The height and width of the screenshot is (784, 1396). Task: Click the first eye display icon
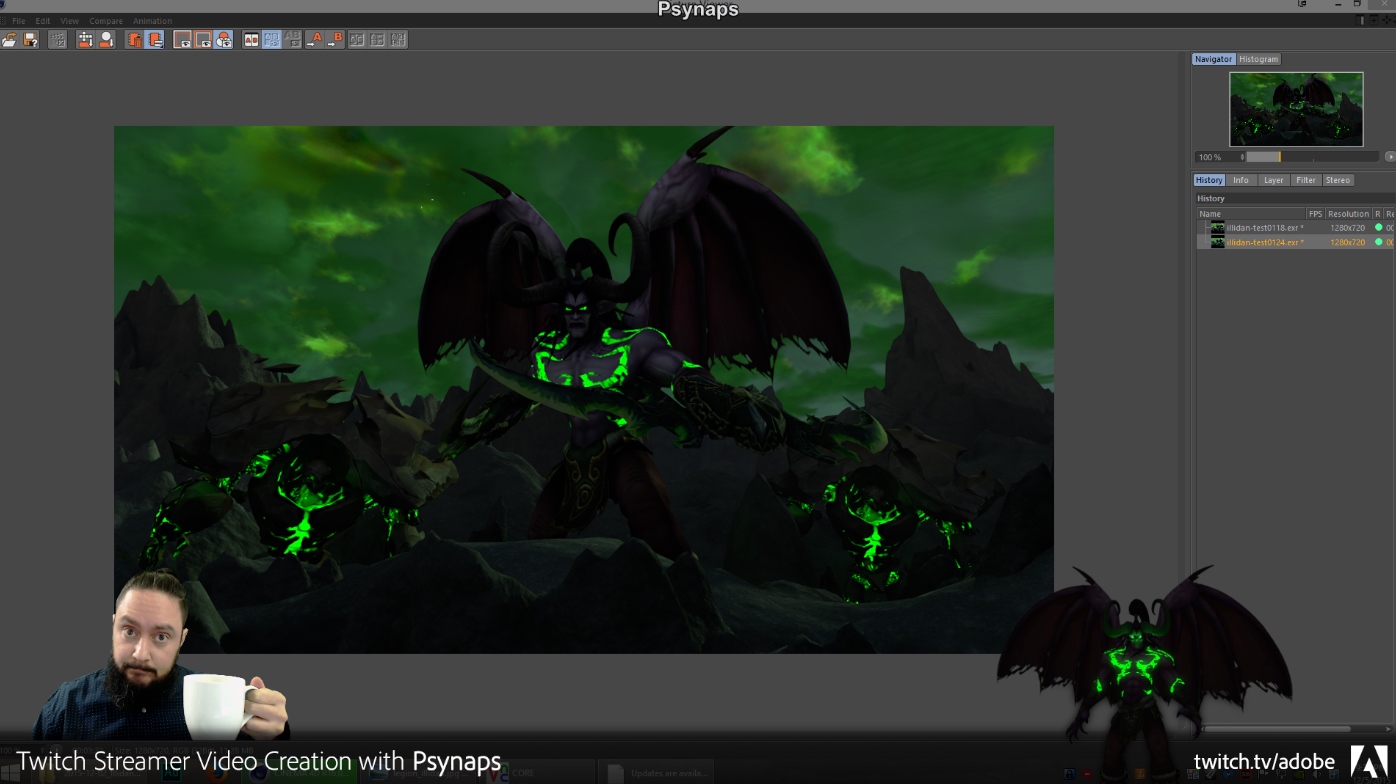(182, 40)
